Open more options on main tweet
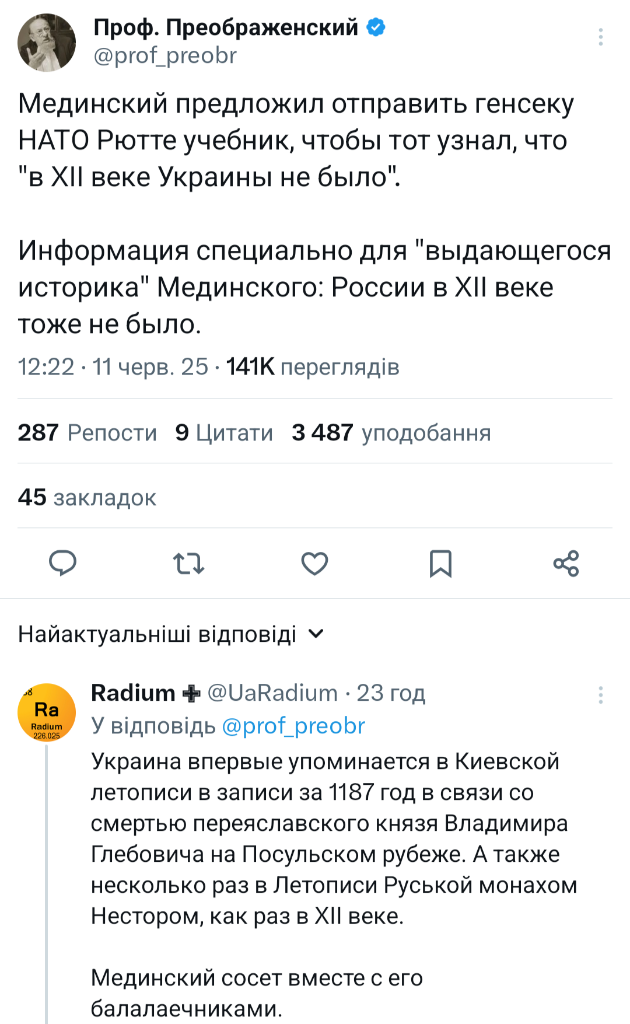This screenshot has width=630, height=1024. (x=601, y=37)
